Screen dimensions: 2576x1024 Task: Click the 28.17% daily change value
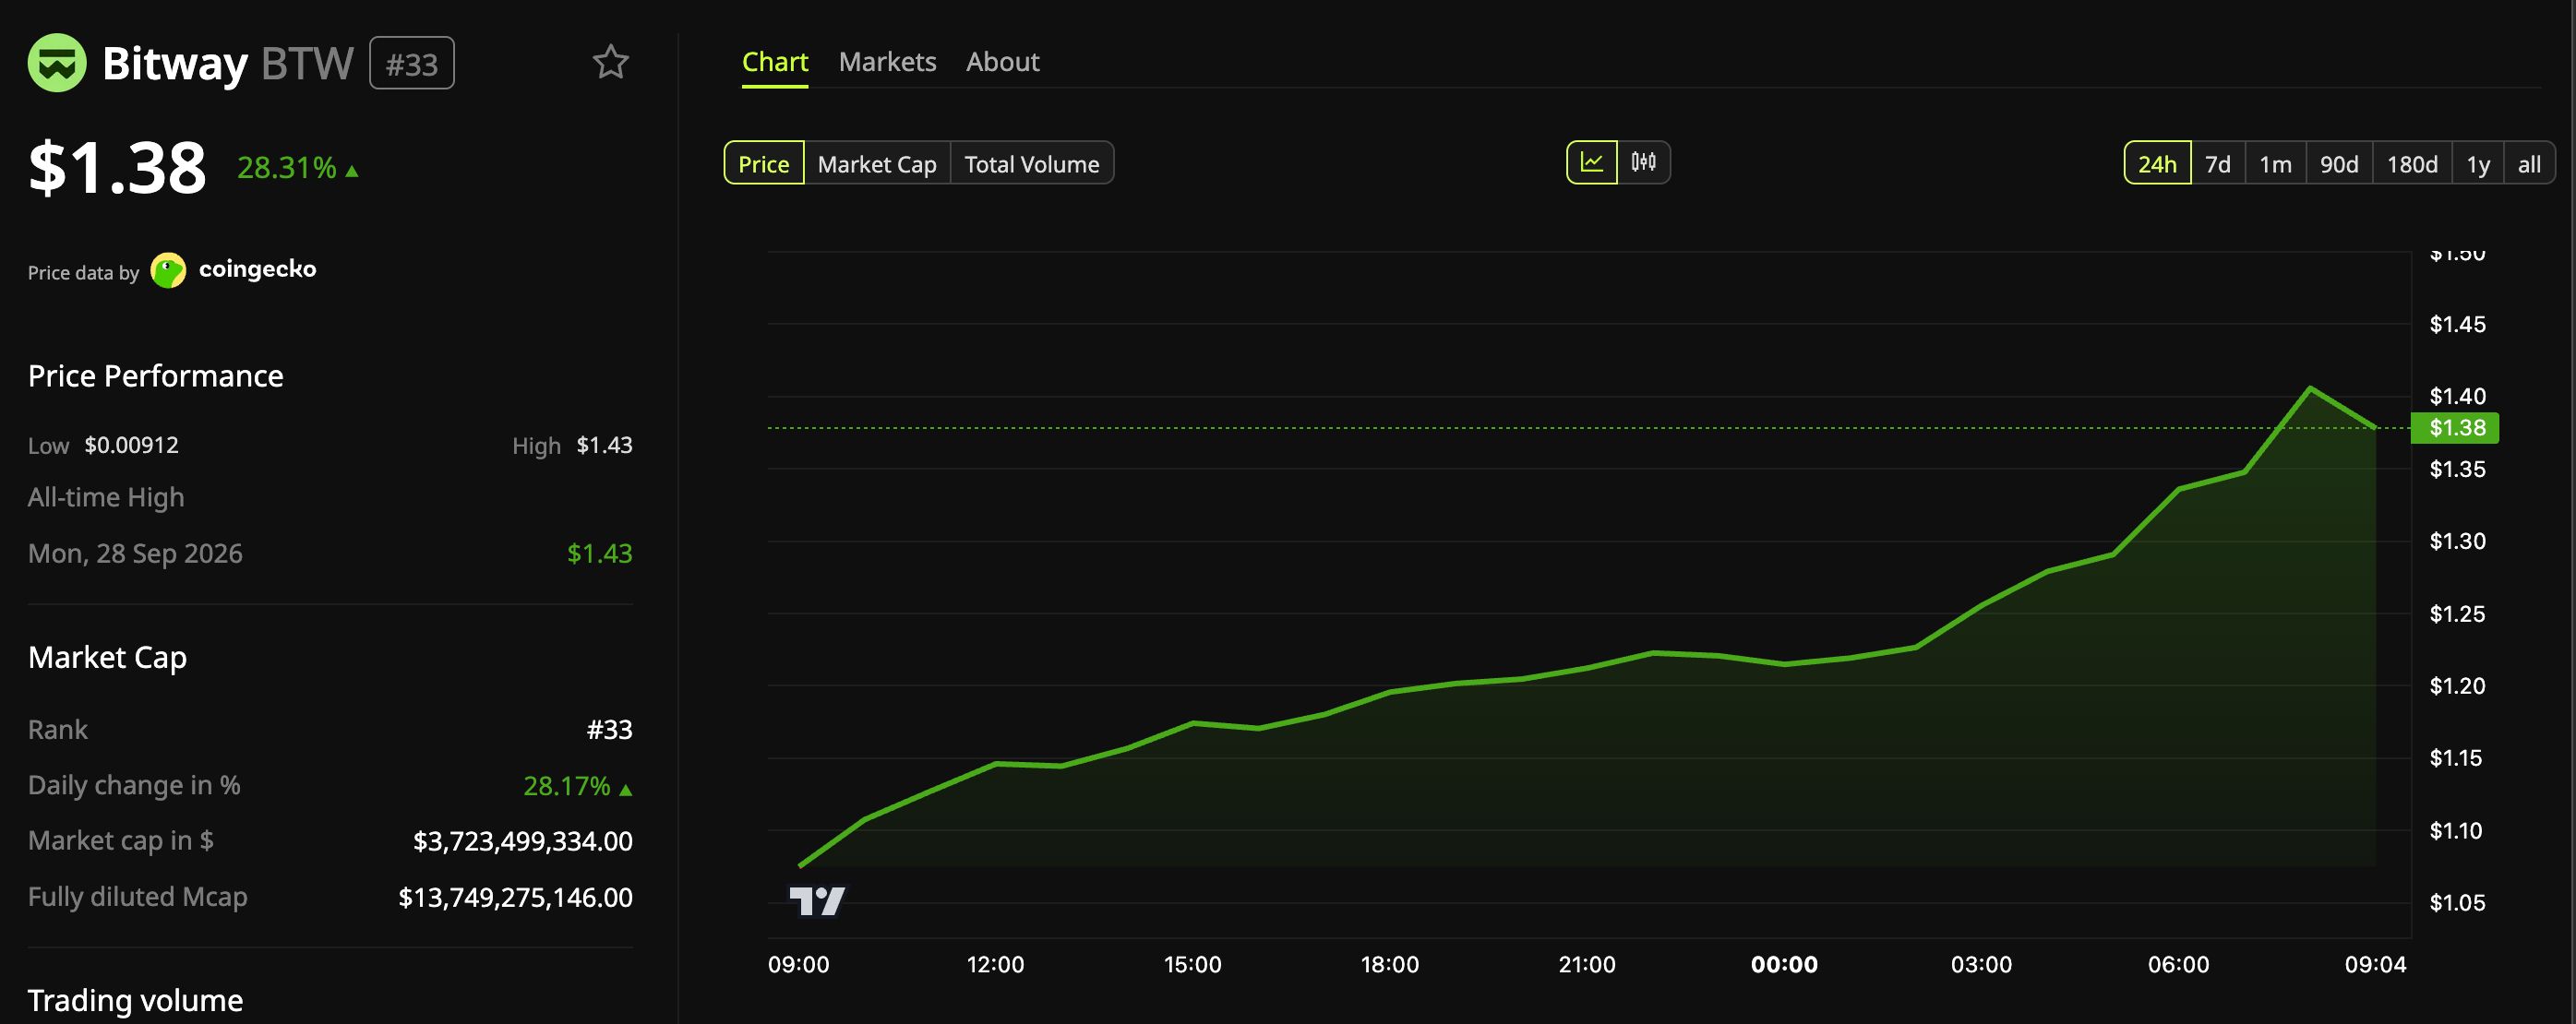click(566, 786)
